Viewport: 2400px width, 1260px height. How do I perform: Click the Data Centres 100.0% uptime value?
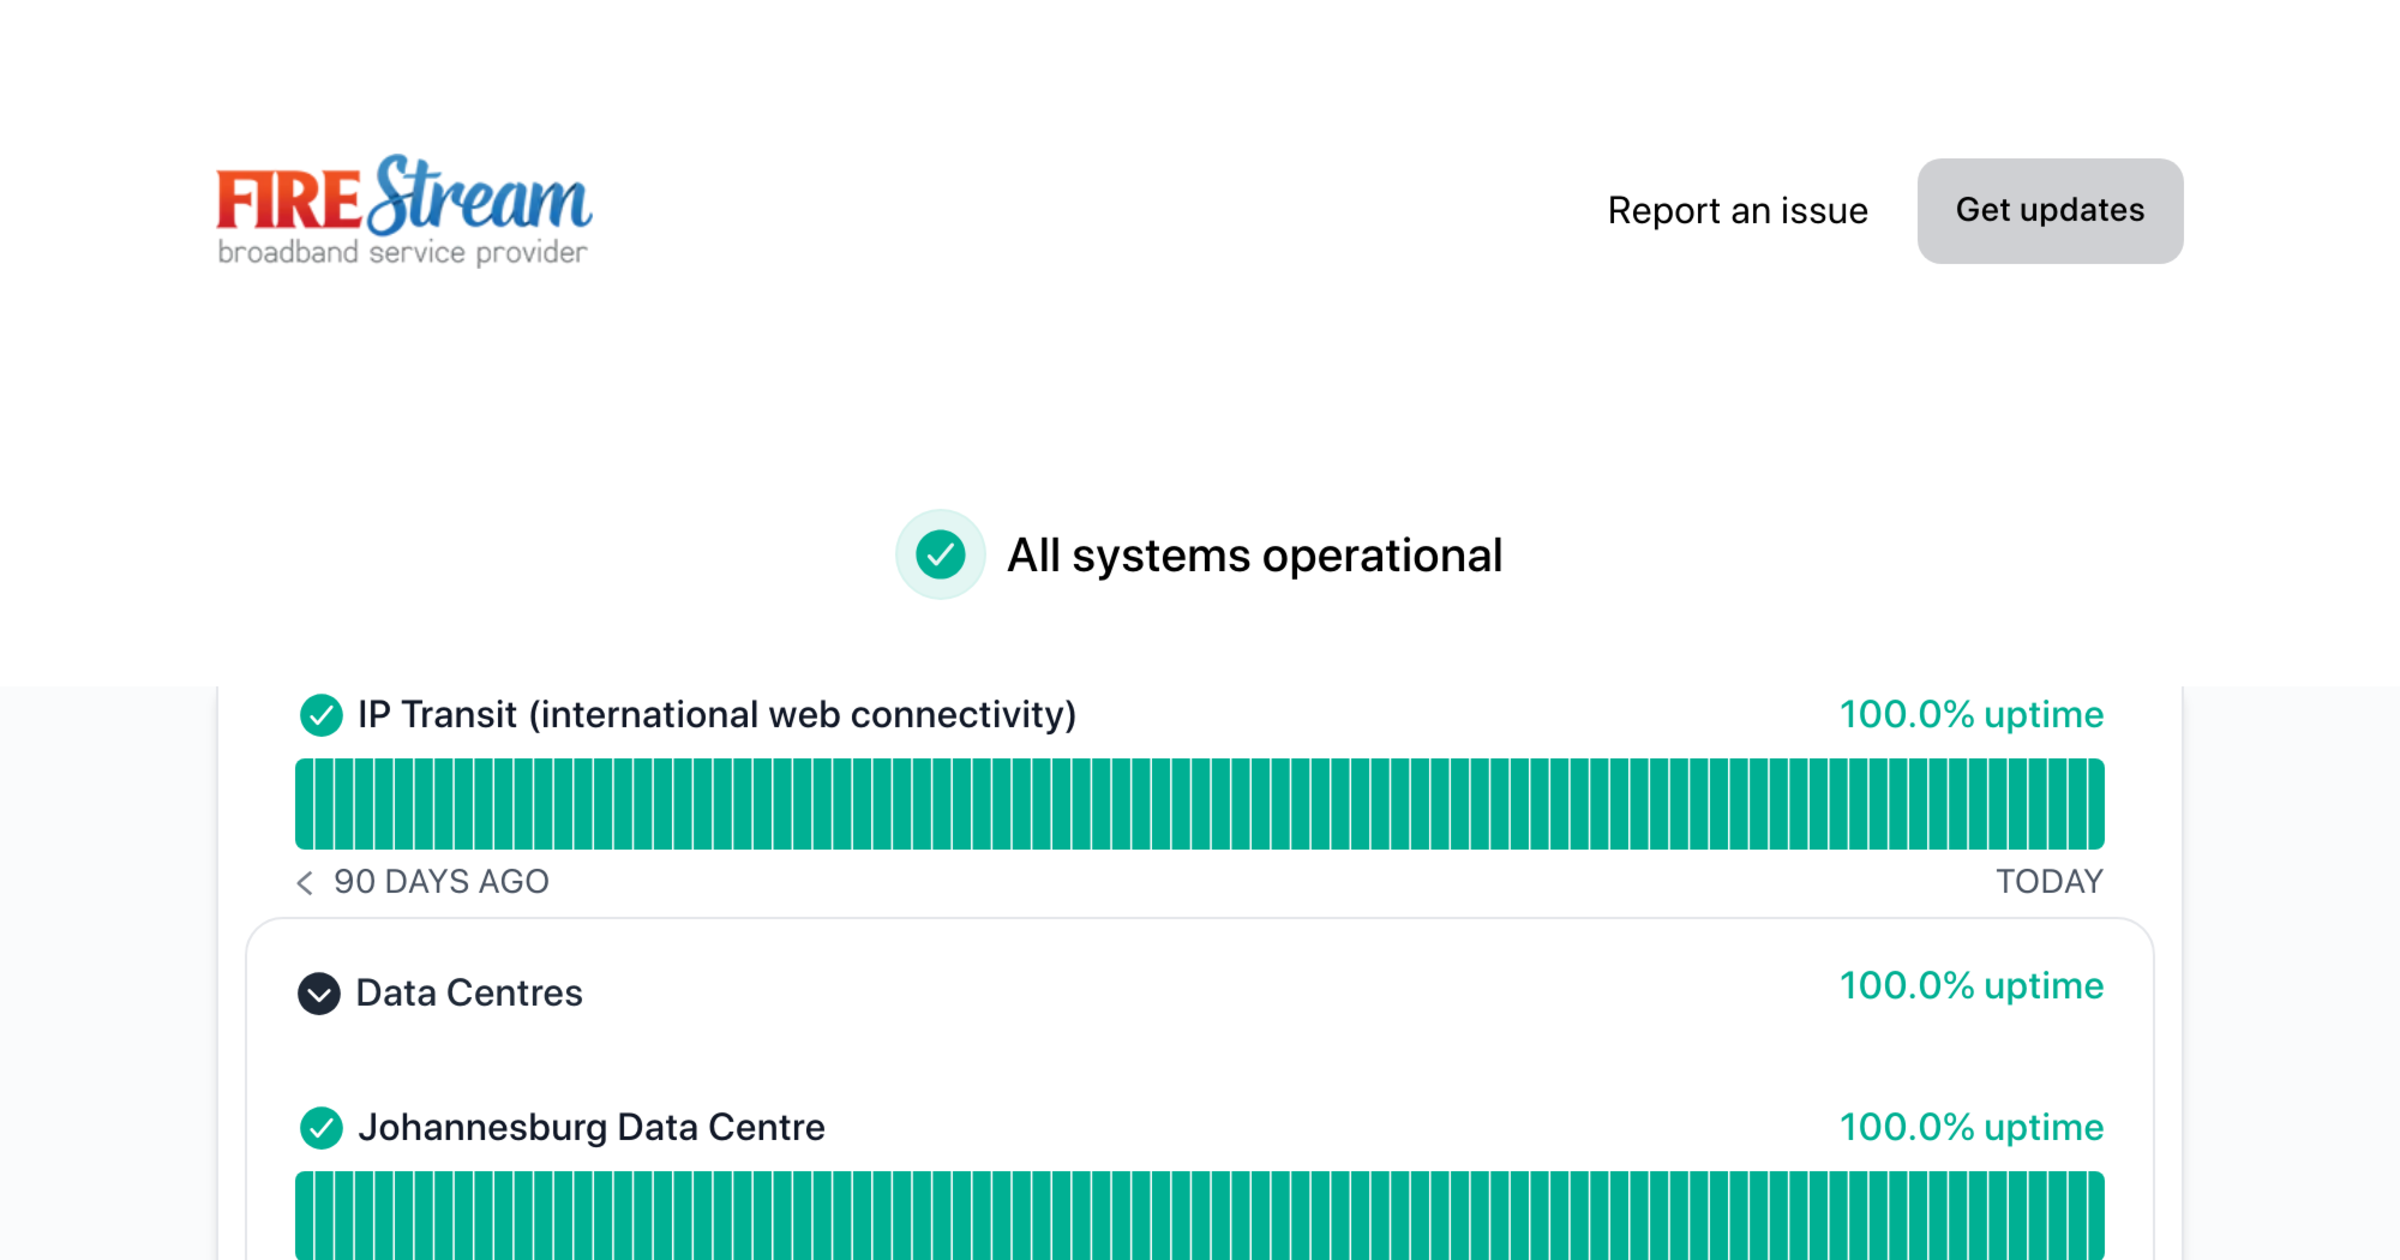(x=1971, y=986)
